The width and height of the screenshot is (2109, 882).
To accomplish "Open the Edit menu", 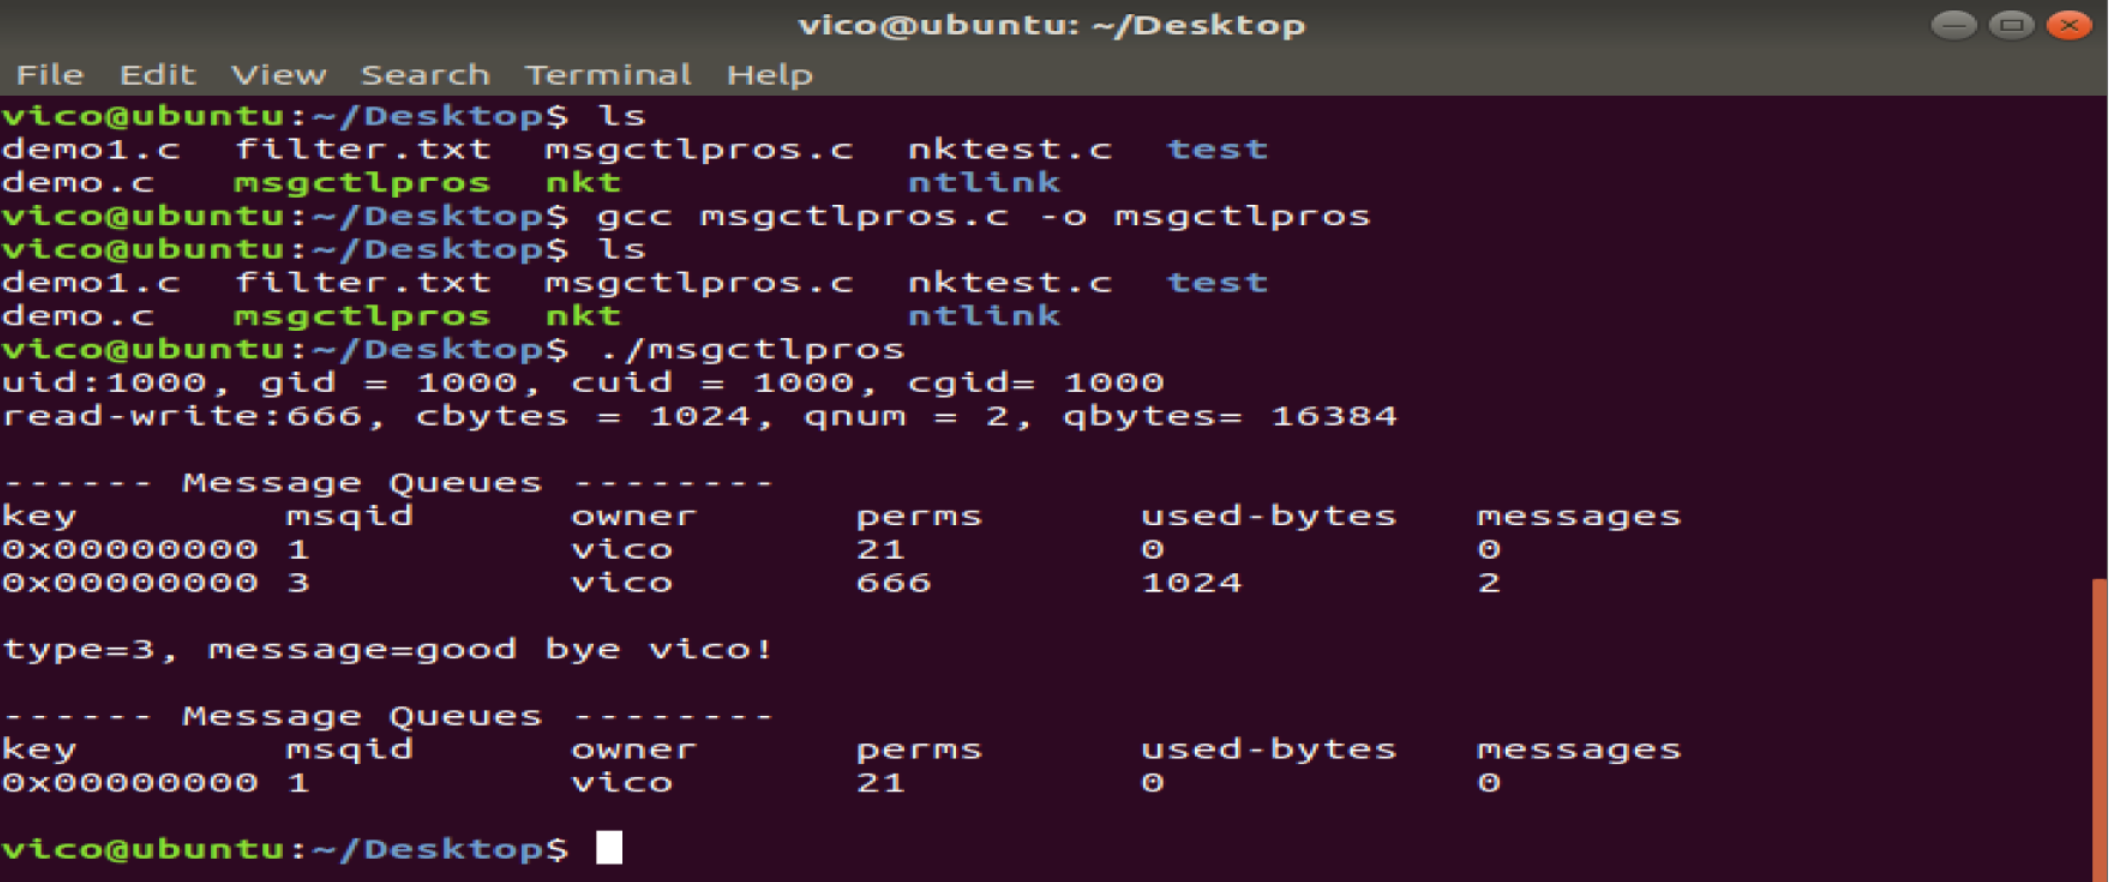I will [x=157, y=75].
